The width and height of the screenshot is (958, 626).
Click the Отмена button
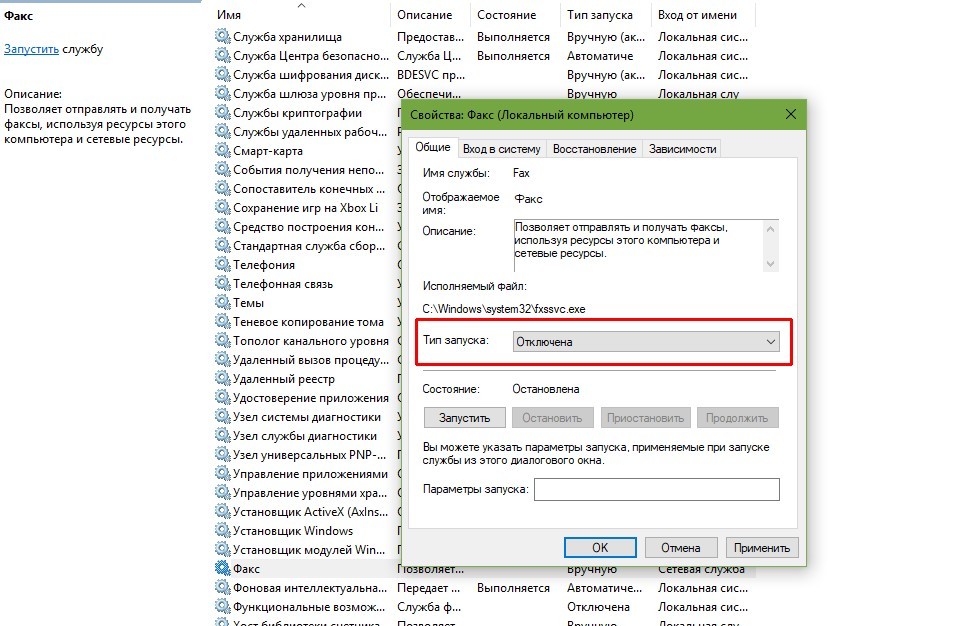click(681, 547)
